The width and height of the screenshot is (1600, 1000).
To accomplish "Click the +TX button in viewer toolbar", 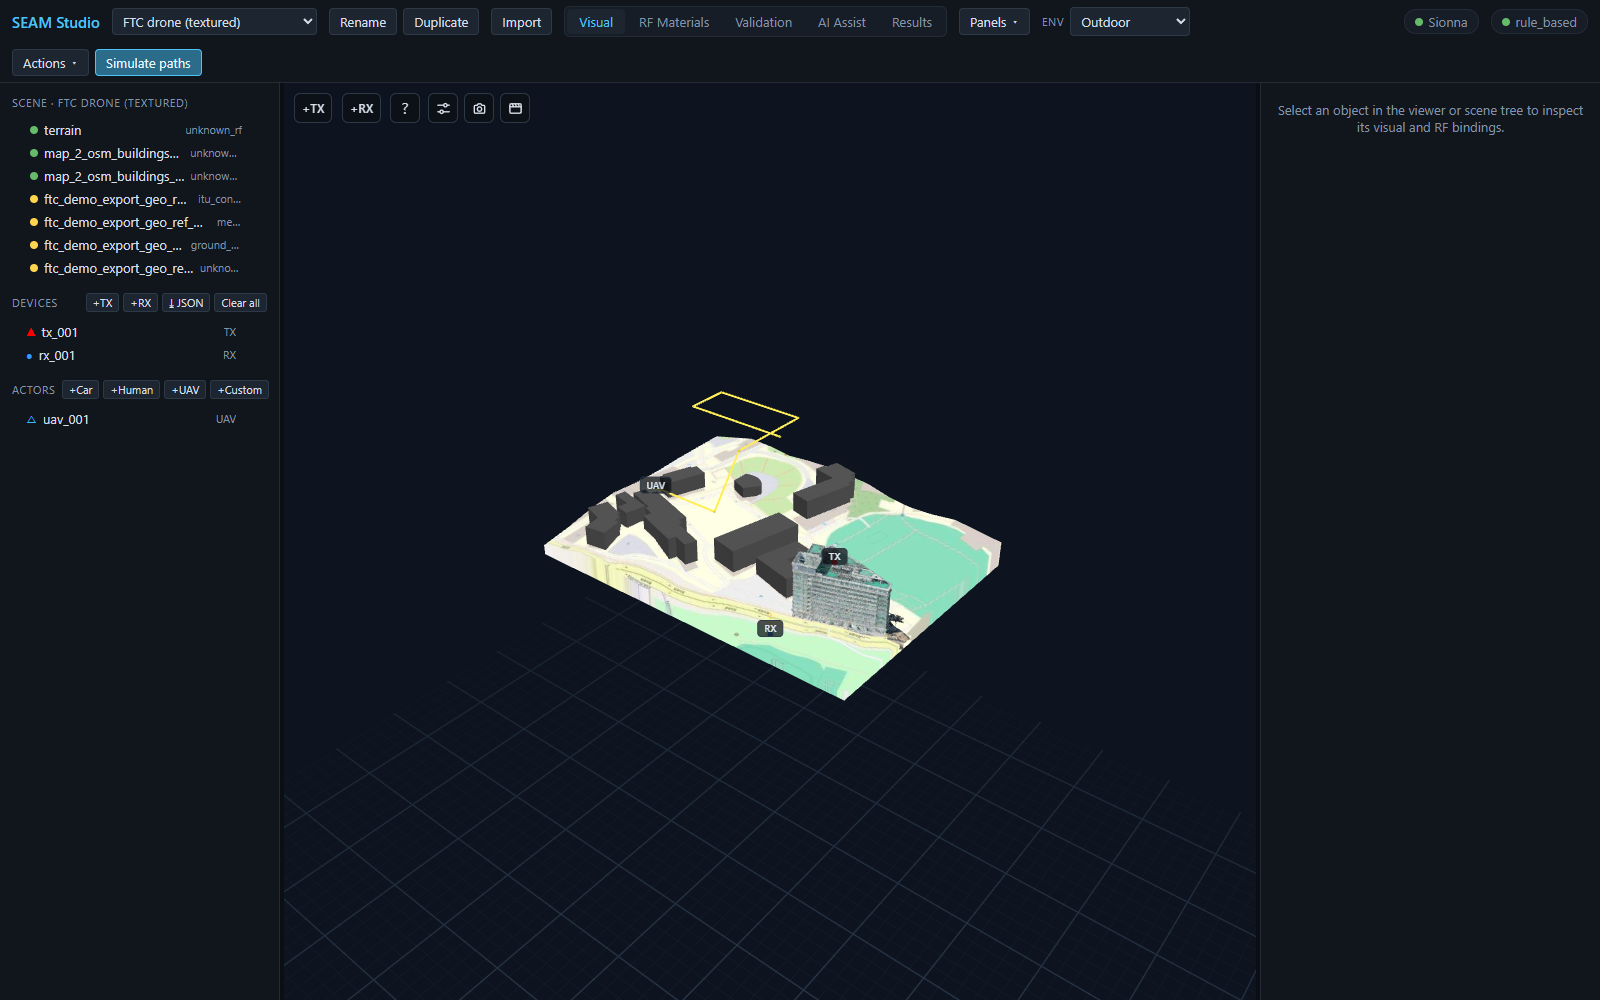I will point(313,108).
